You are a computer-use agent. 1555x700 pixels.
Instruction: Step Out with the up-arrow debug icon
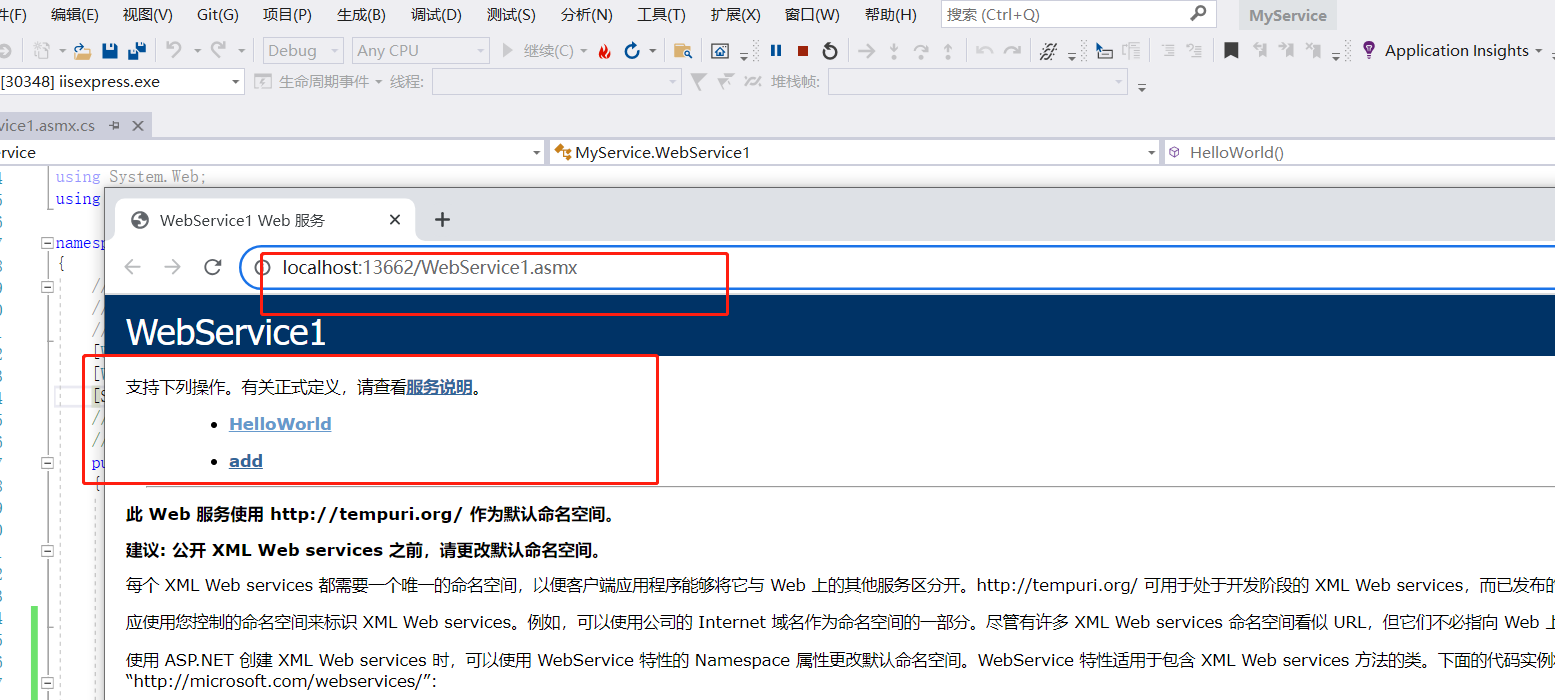pos(948,51)
